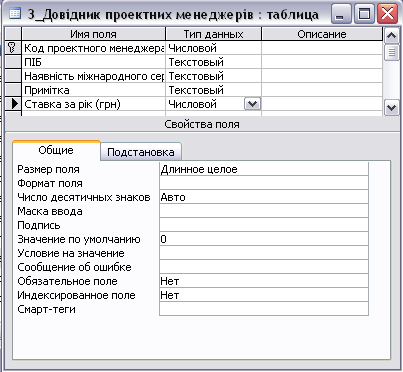Click the Размер поля value Длинное целое
The image size is (403, 372).
click(264, 169)
